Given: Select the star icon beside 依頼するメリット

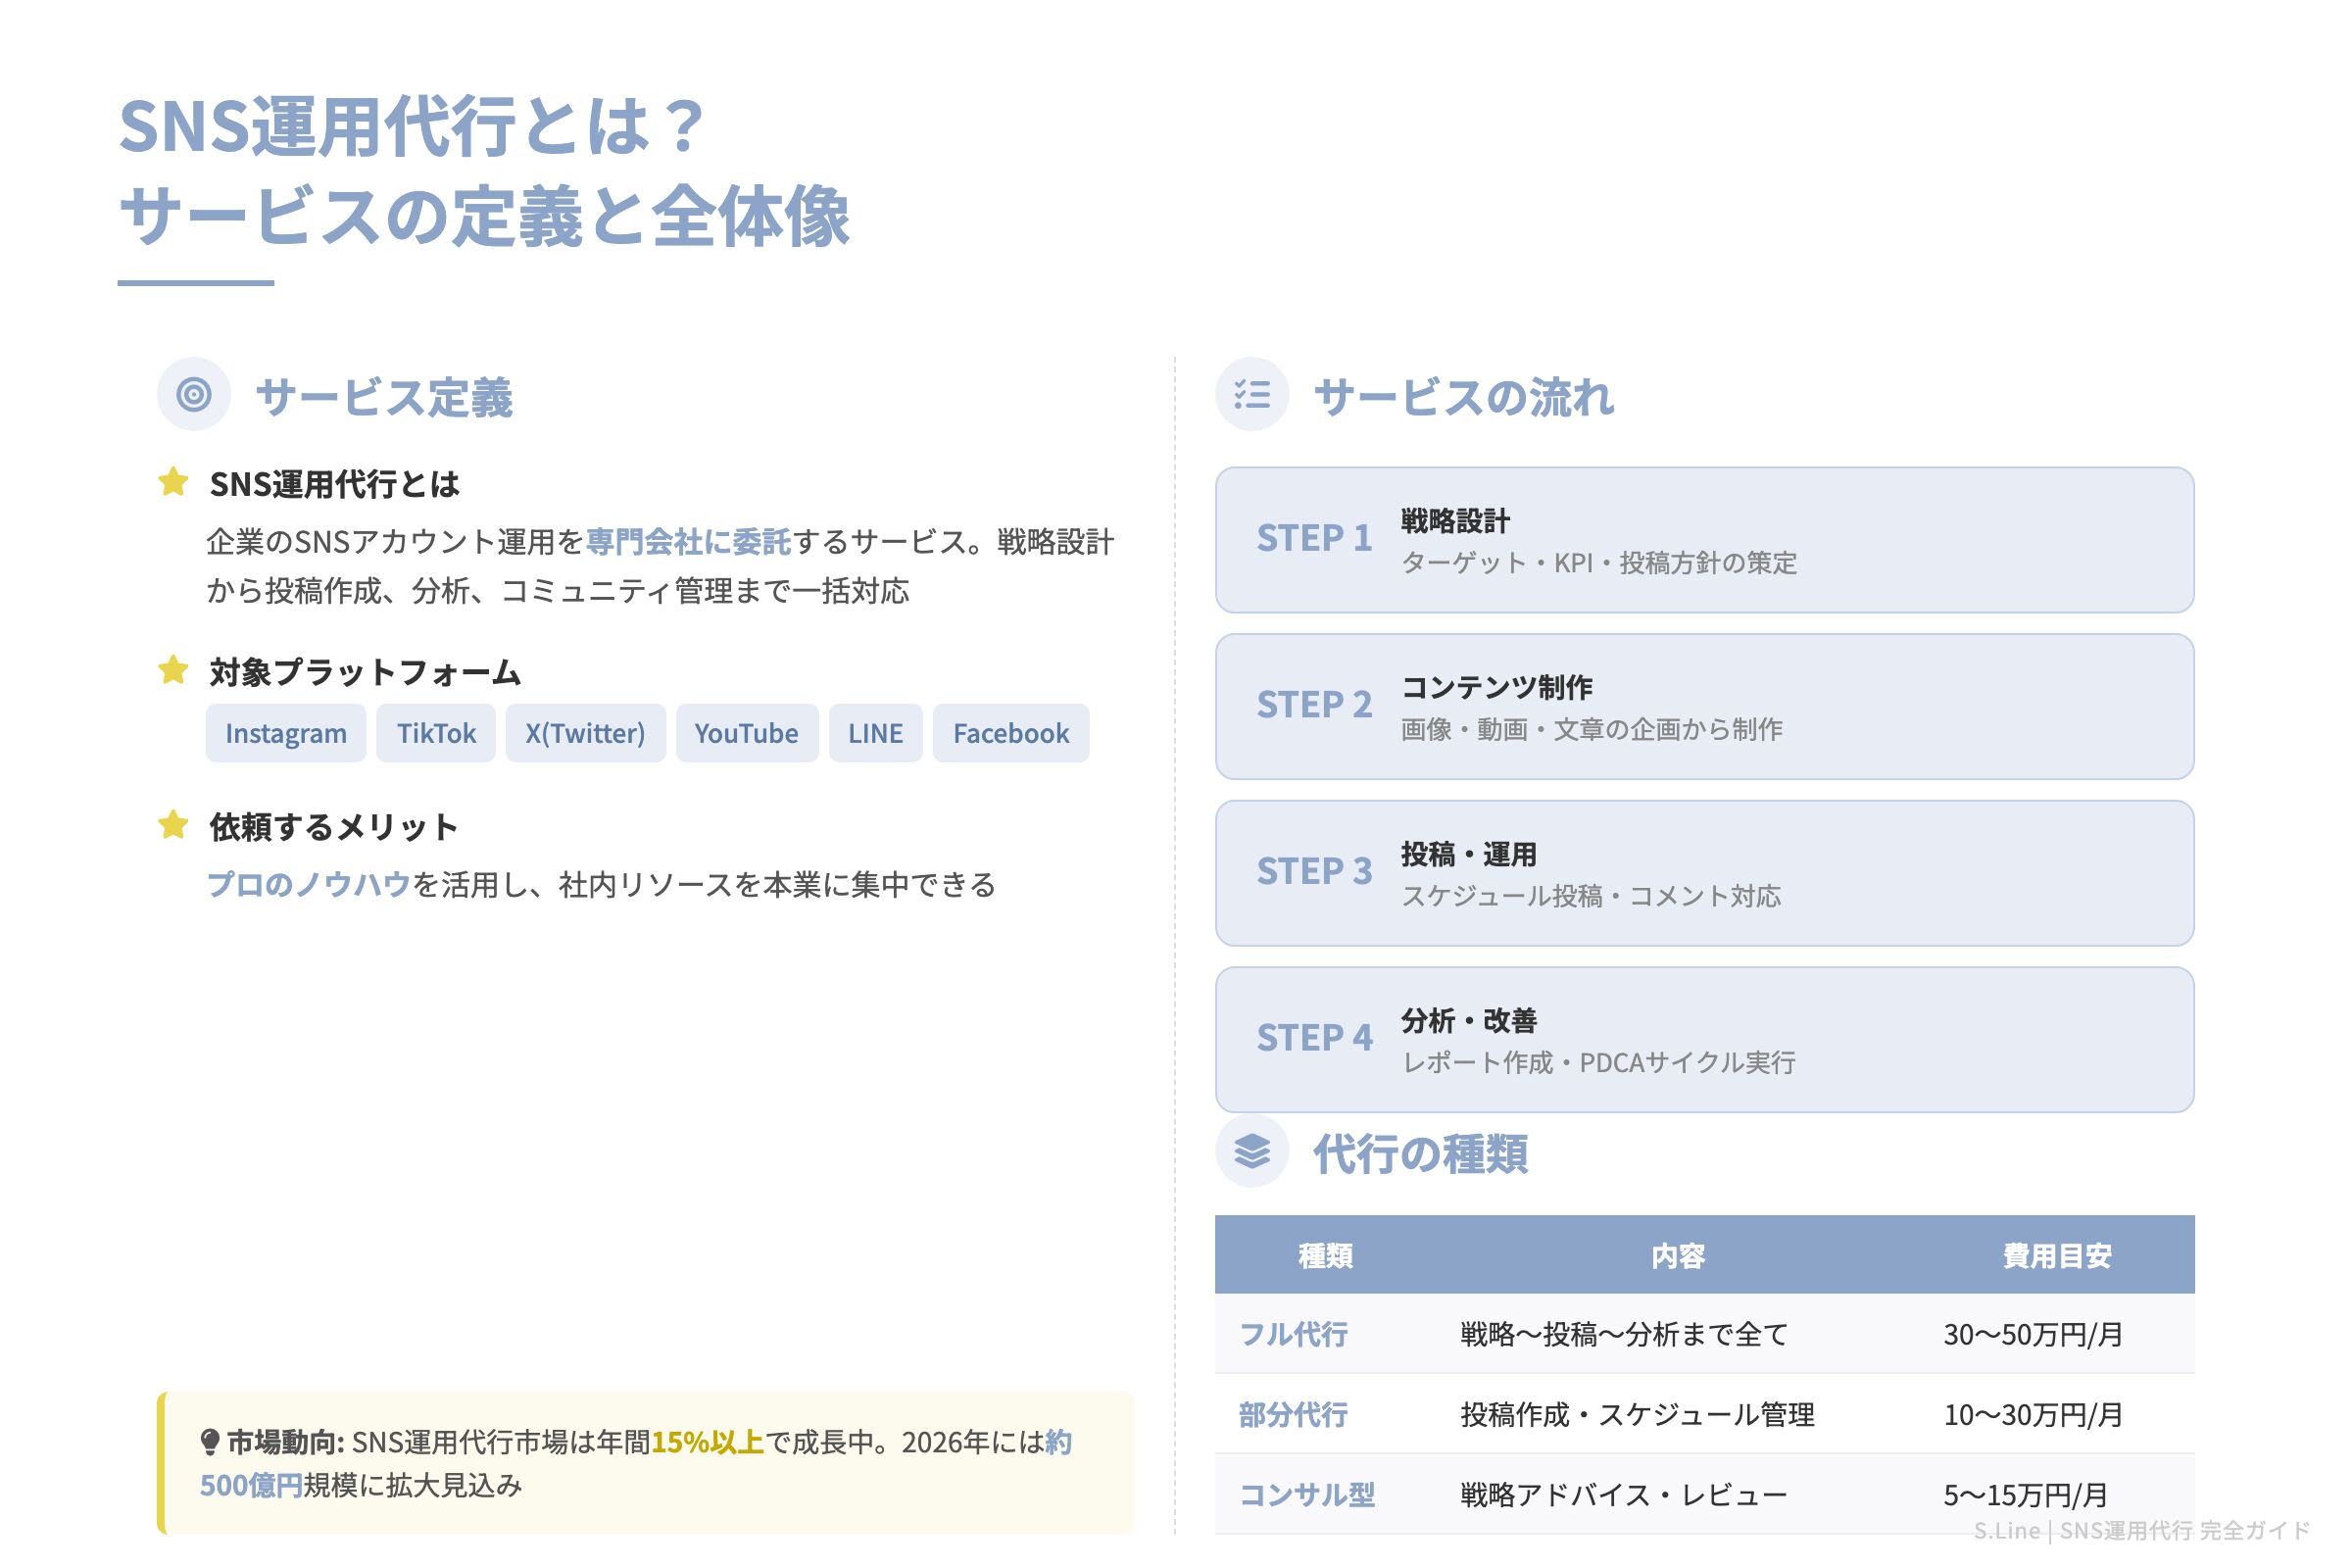Looking at the screenshot, I should (x=174, y=825).
